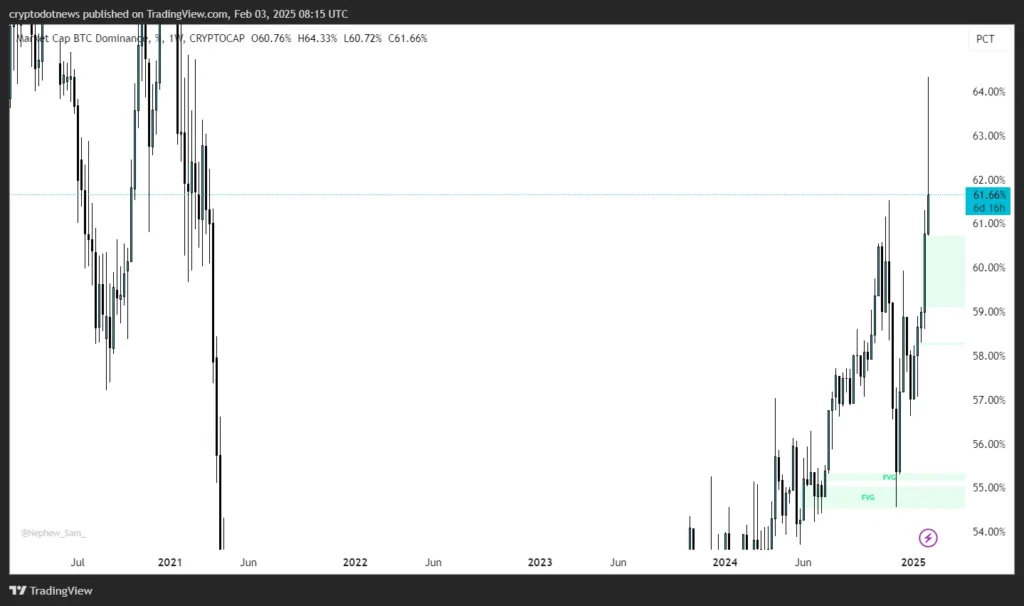The height and width of the screenshot is (606, 1024).
Task: Click the 58.00% price axis label
Action: (987, 356)
